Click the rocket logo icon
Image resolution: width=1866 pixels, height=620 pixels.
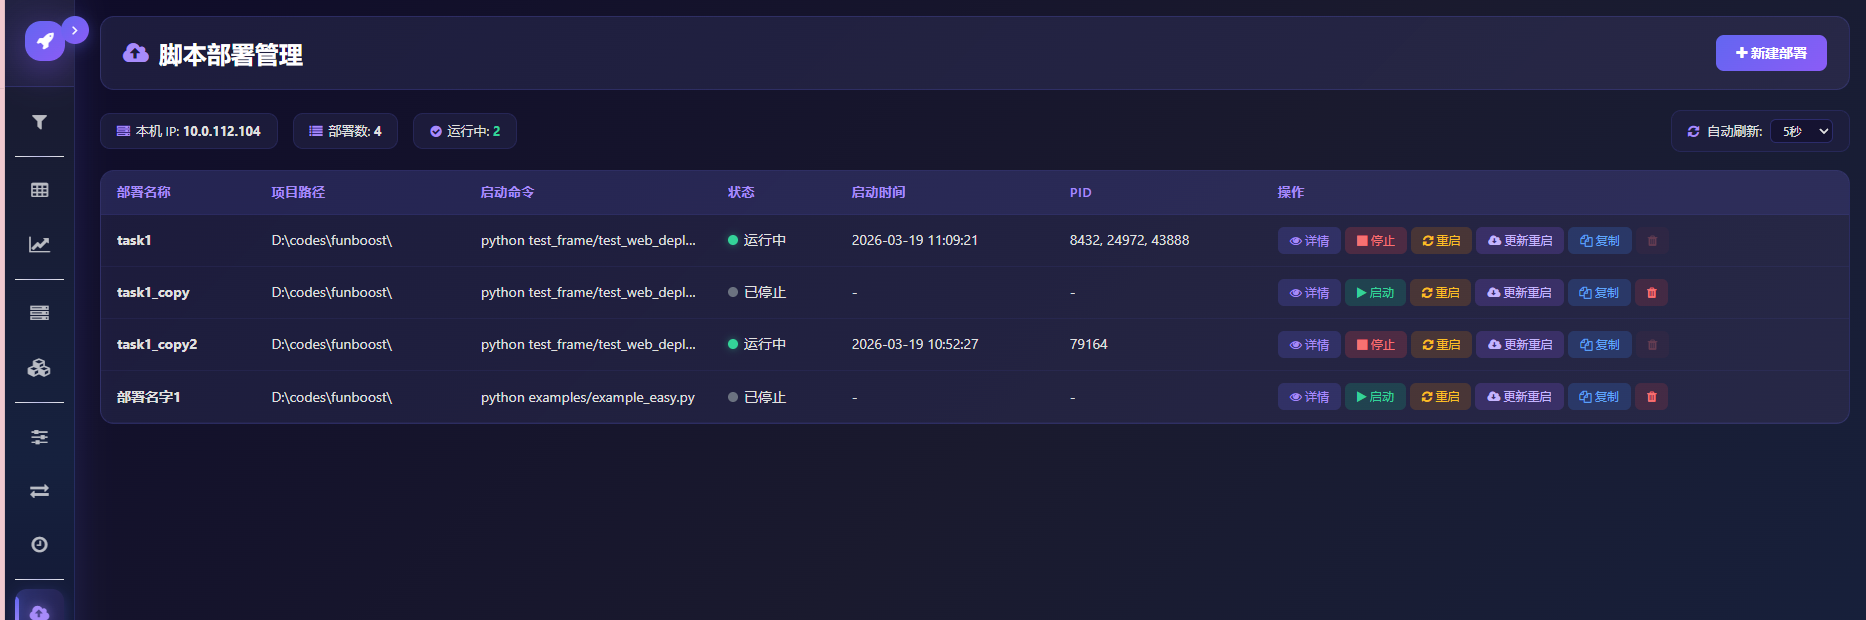click(45, 41)
